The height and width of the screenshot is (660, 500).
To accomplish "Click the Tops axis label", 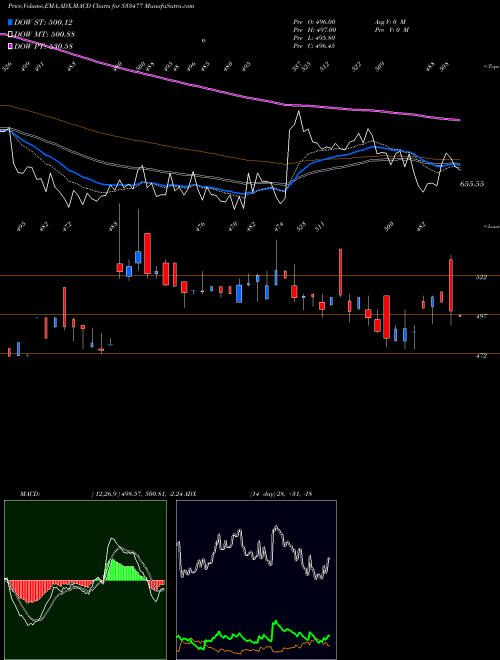I will pos(491,67).
